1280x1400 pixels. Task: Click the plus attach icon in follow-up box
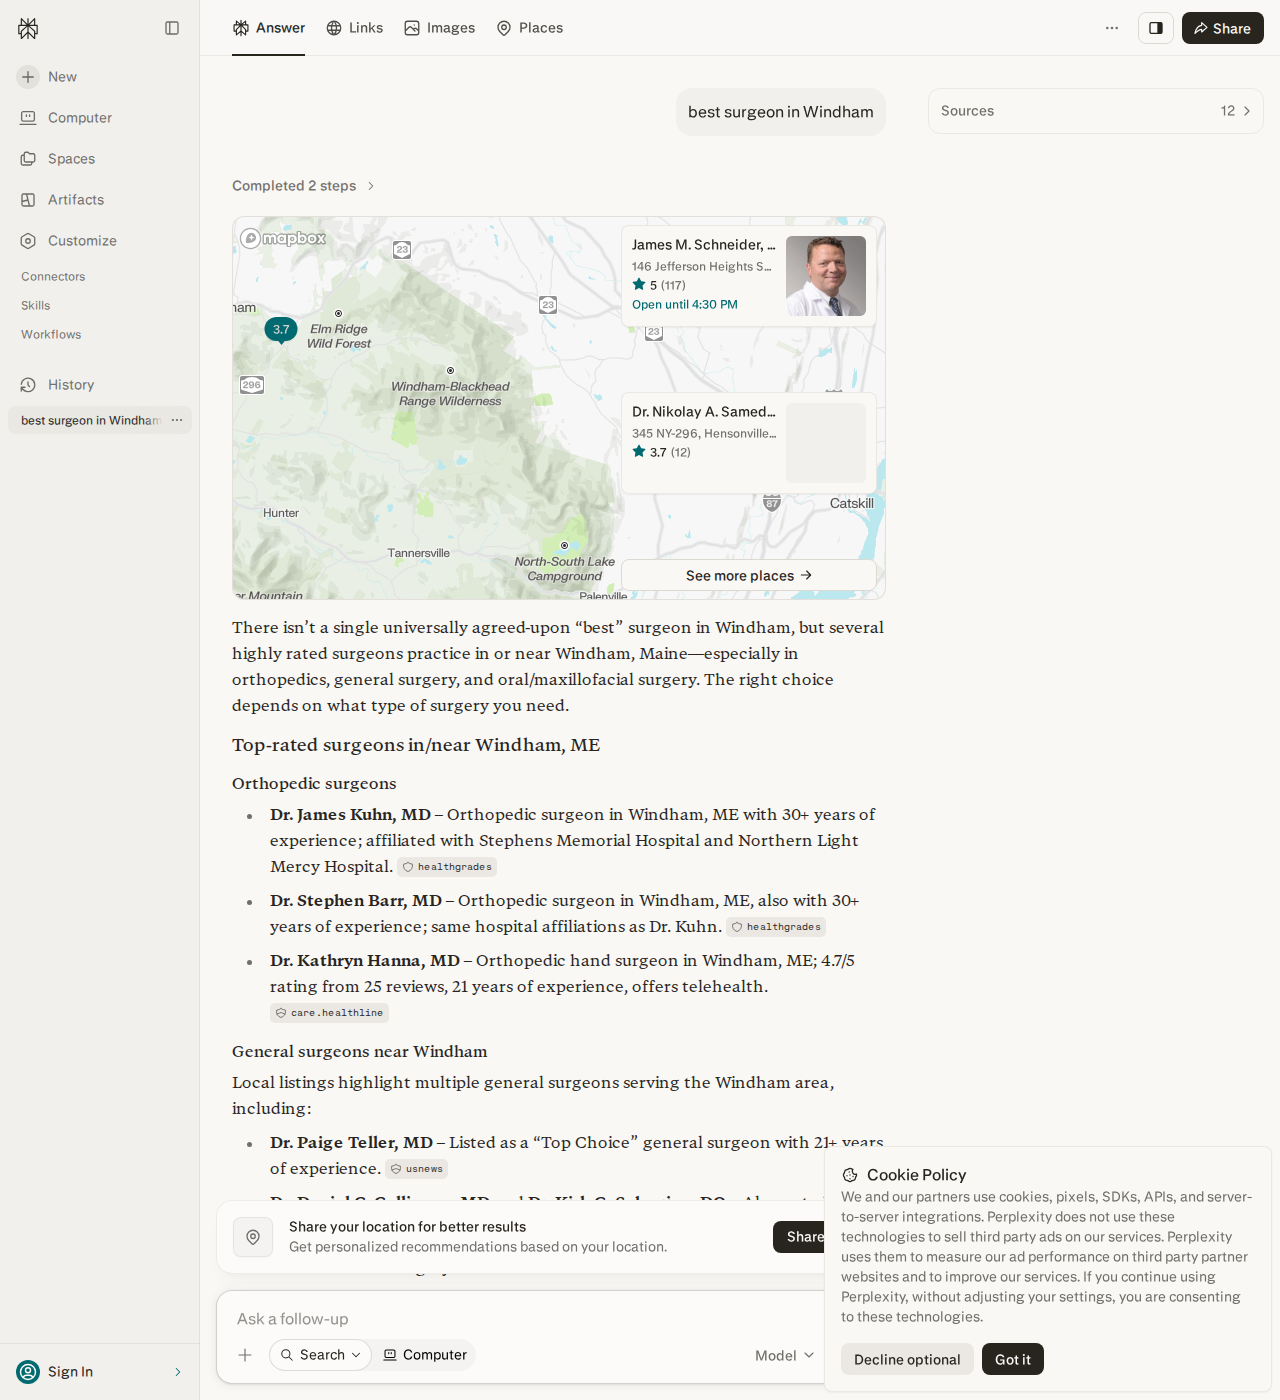click(245, 1355)
